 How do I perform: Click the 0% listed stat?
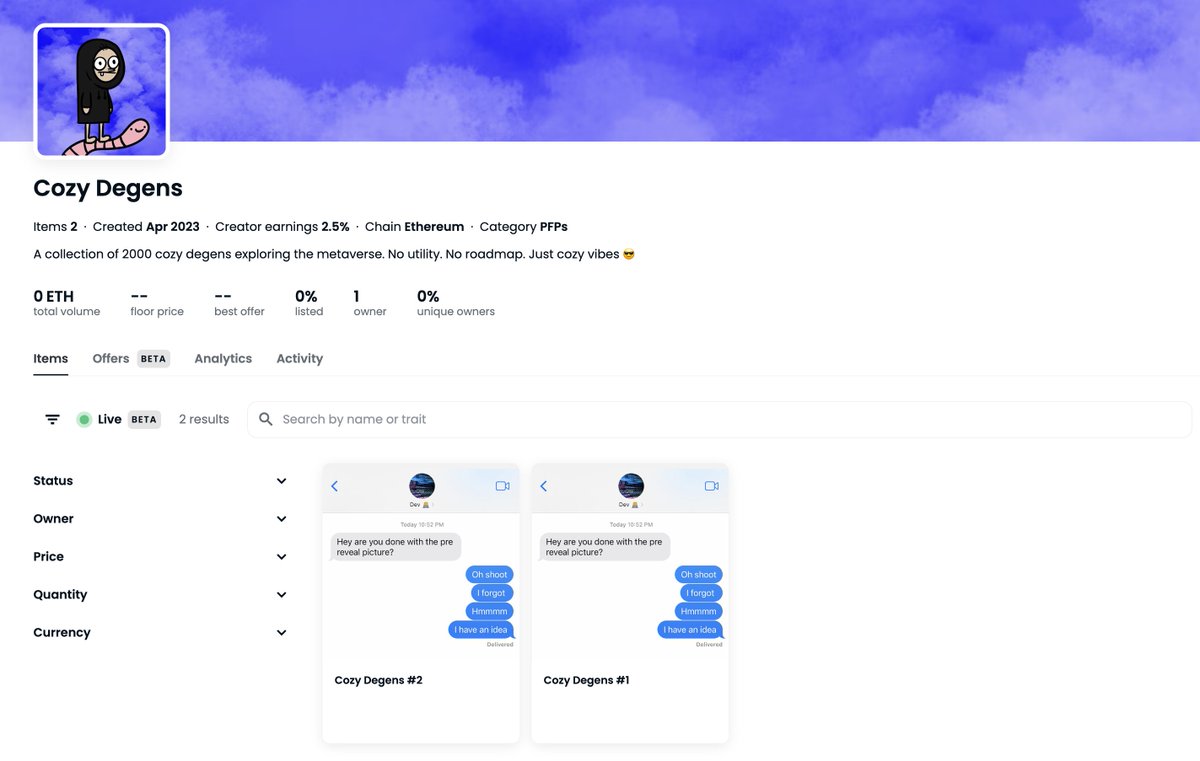[x=309, y=303]
